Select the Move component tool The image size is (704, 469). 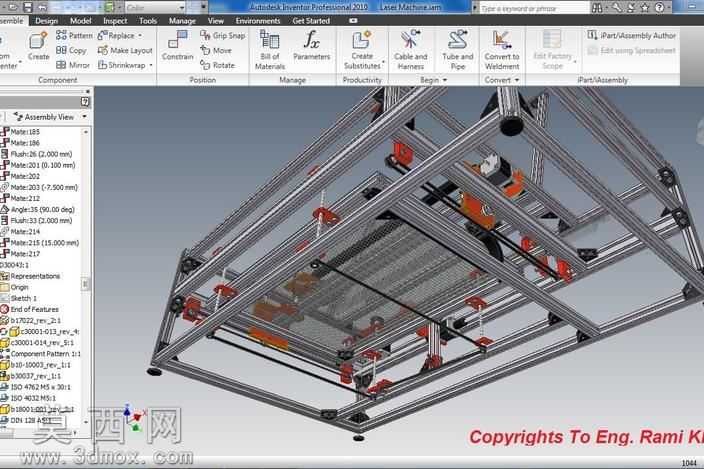point(216,50)
